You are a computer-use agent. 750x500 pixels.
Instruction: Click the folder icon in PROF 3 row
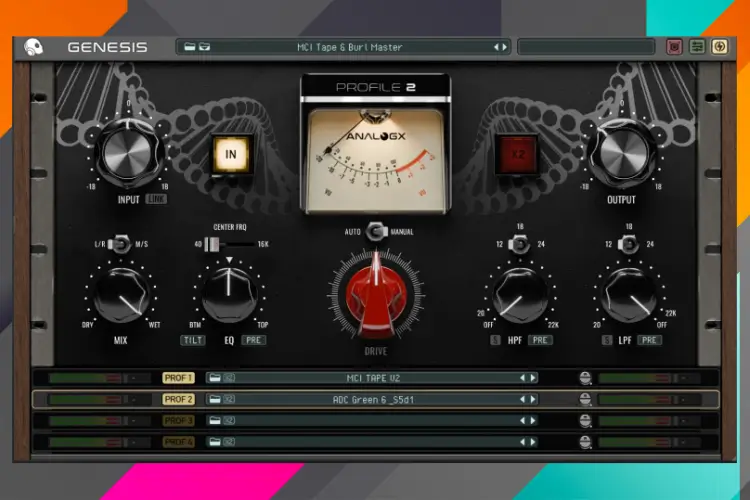tap(214, 420)
